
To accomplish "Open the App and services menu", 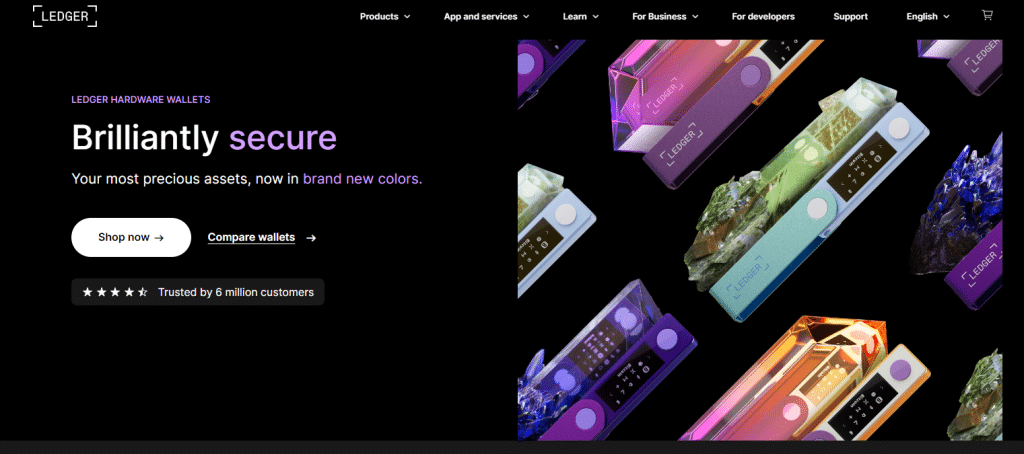I will tap(480, 16).
